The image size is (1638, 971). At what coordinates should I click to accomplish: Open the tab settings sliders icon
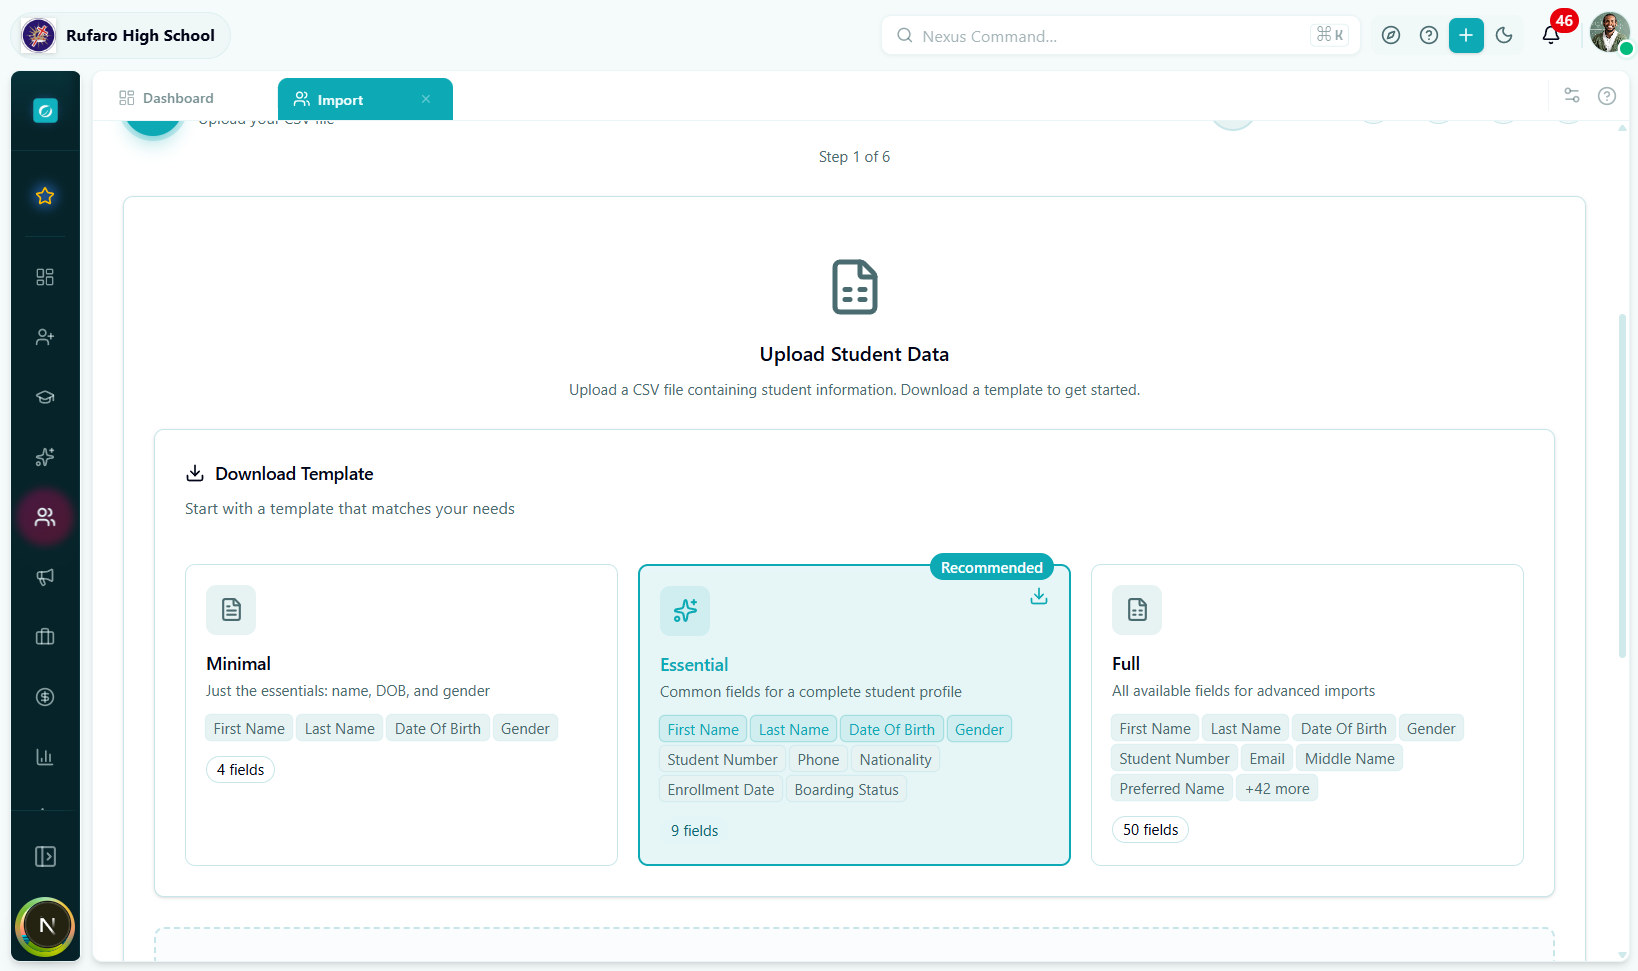1572,95
